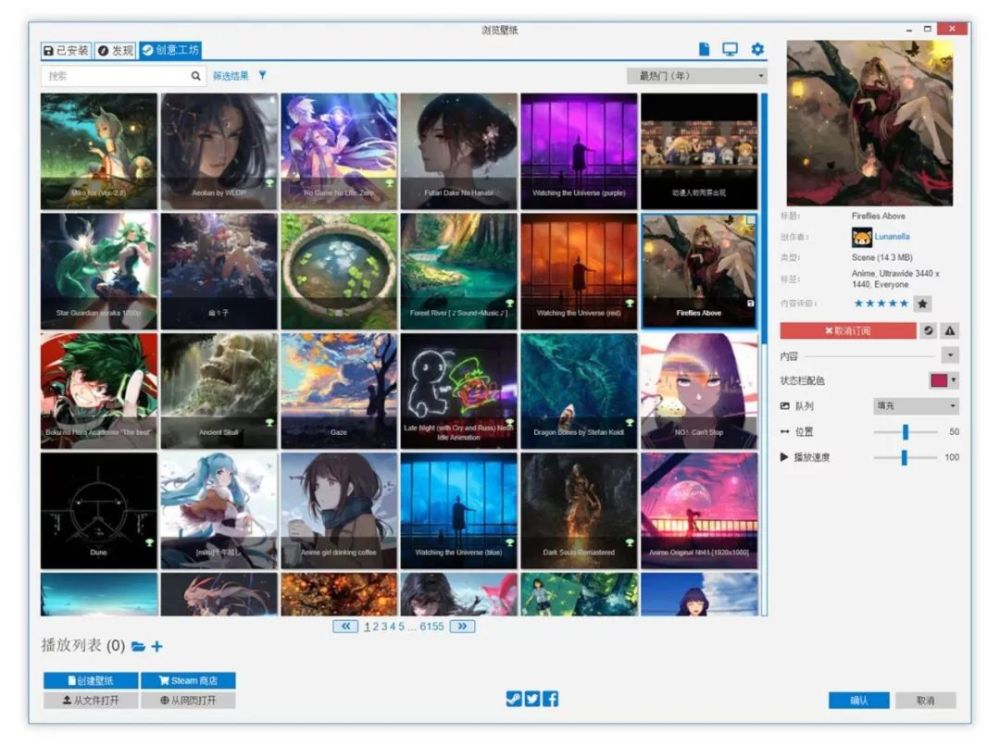Click the 播放速度 slider handle

click(x=904, y=457)
